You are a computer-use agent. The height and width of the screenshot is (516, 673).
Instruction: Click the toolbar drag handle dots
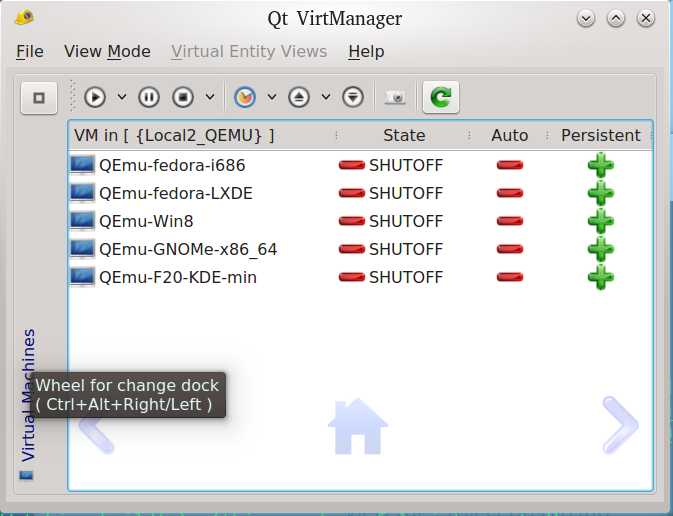(73, 96)
